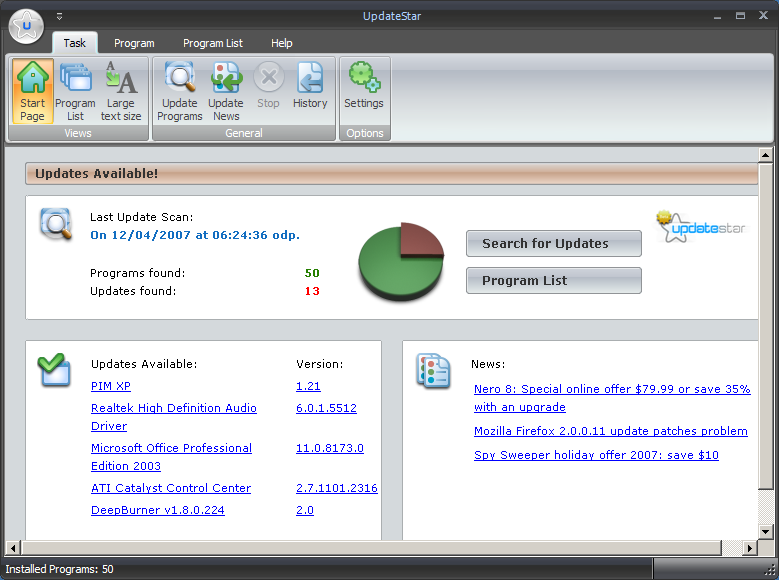This screenshot has height=580, width=779.
Task: Click the horizontal scrollbar thumb
Action: pos(371,548)
